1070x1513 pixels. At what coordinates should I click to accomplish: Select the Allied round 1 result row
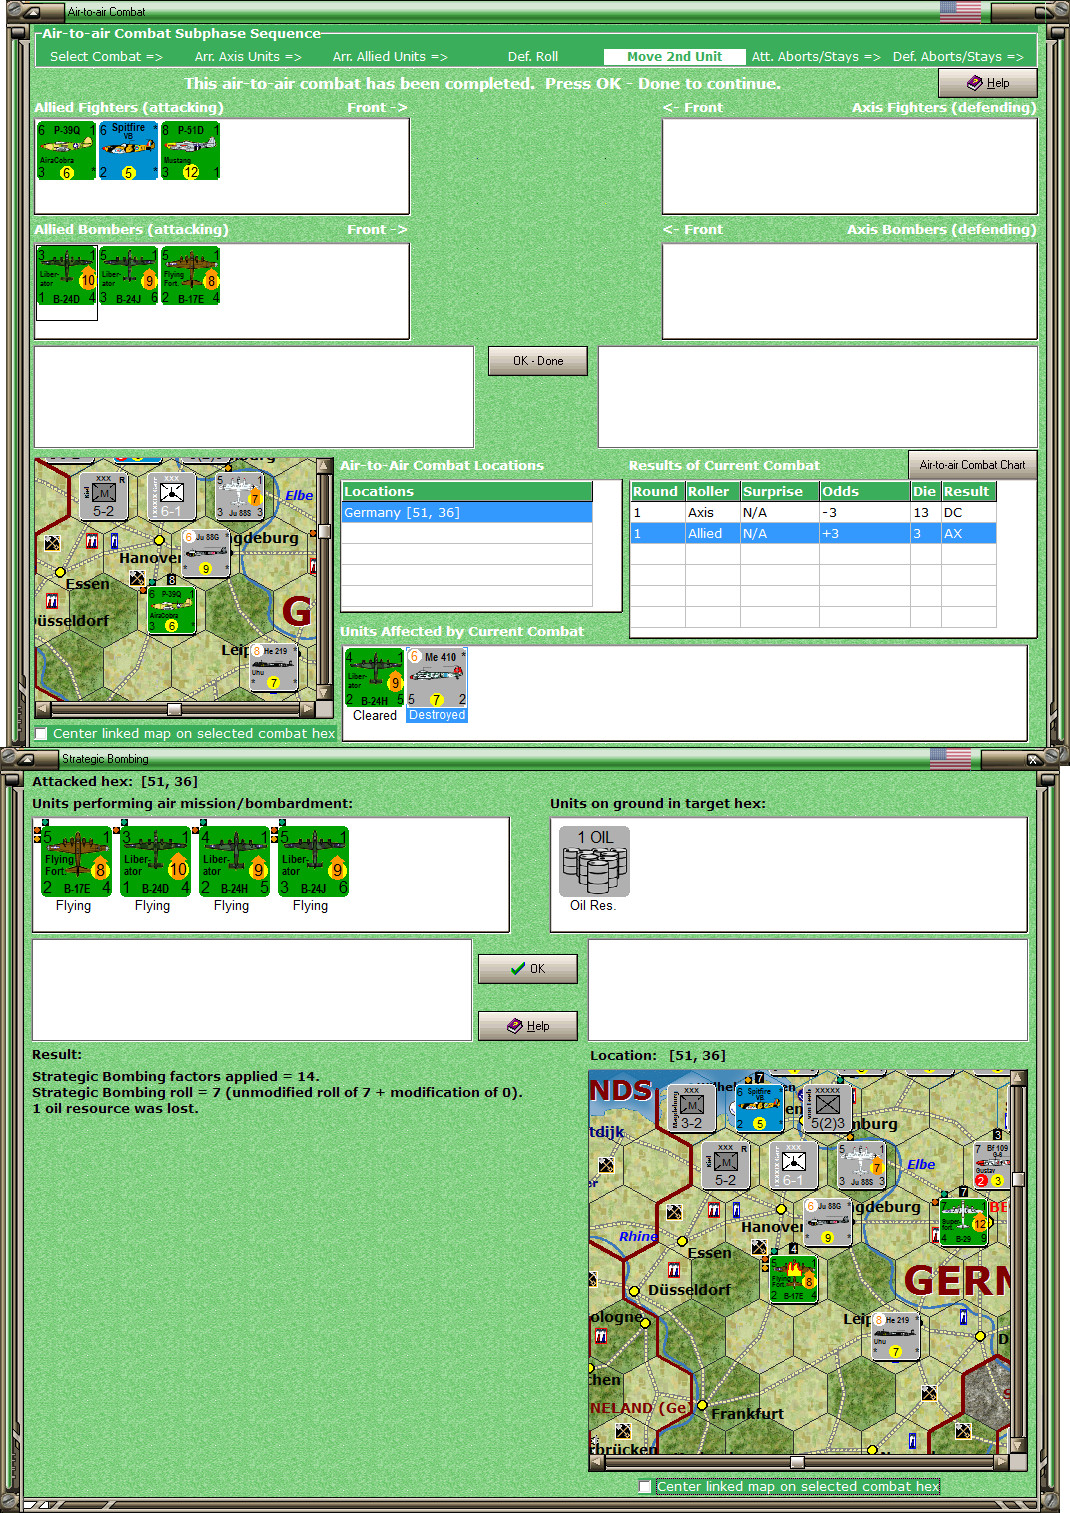point(813,533)
